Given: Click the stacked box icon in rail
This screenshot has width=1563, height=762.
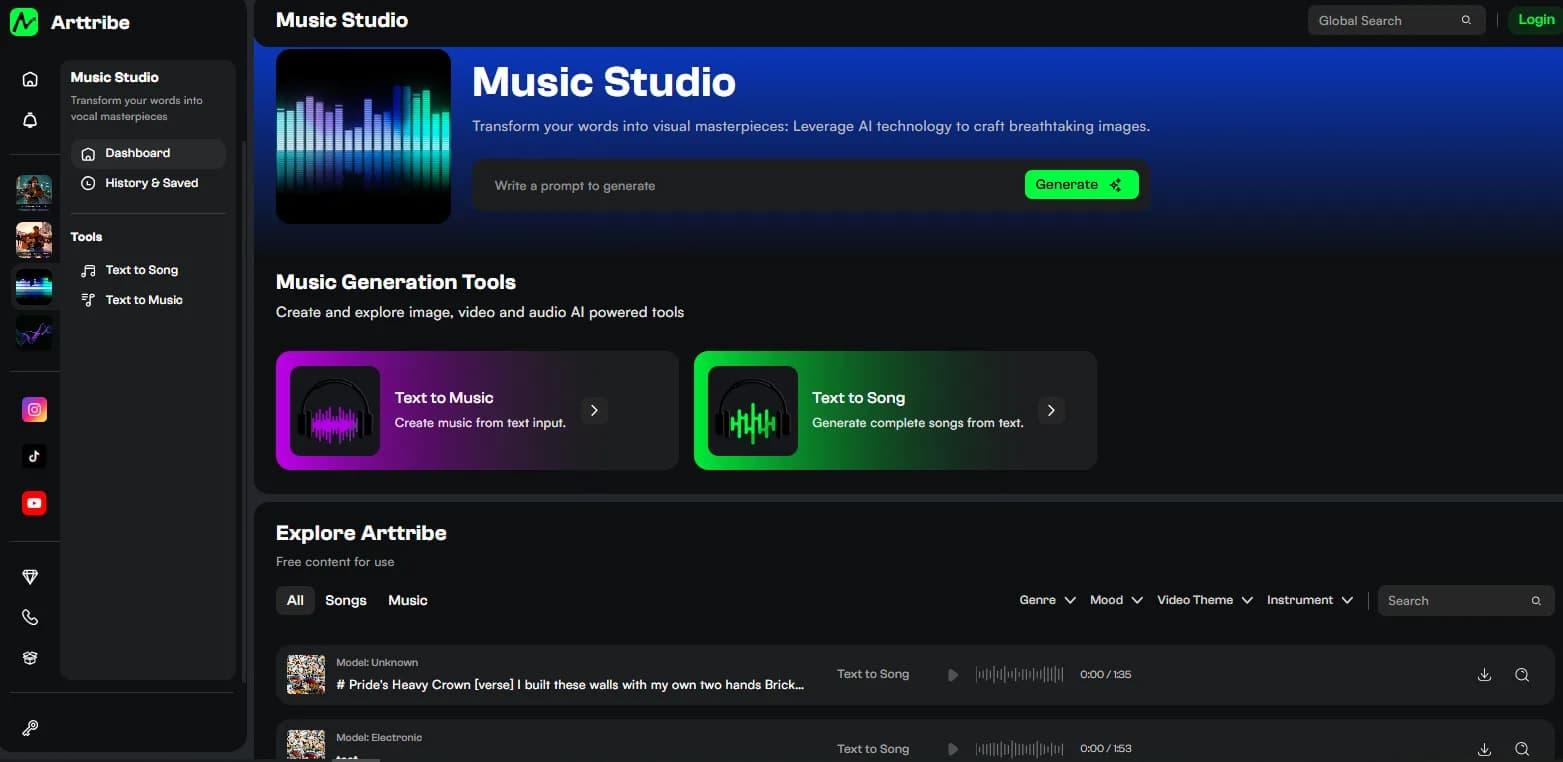Looking at the screenshot, I should coord(30,657).
